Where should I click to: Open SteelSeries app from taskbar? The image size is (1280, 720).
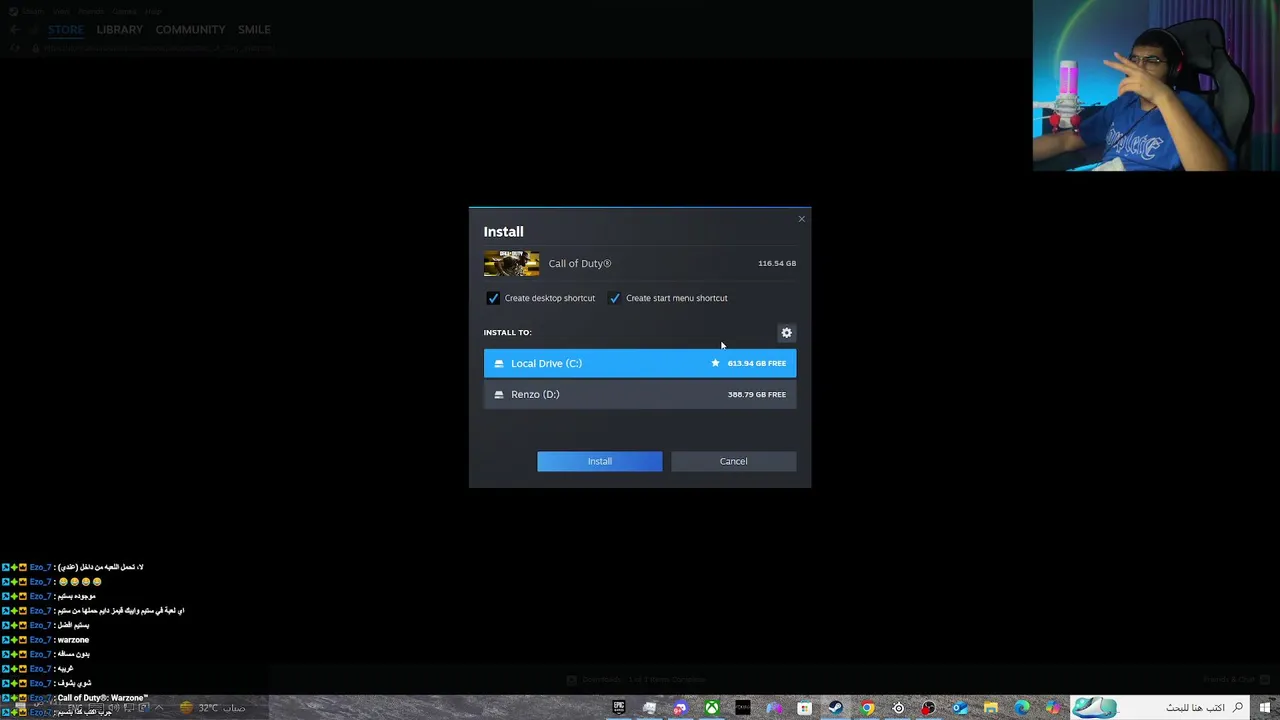[898, 708]
